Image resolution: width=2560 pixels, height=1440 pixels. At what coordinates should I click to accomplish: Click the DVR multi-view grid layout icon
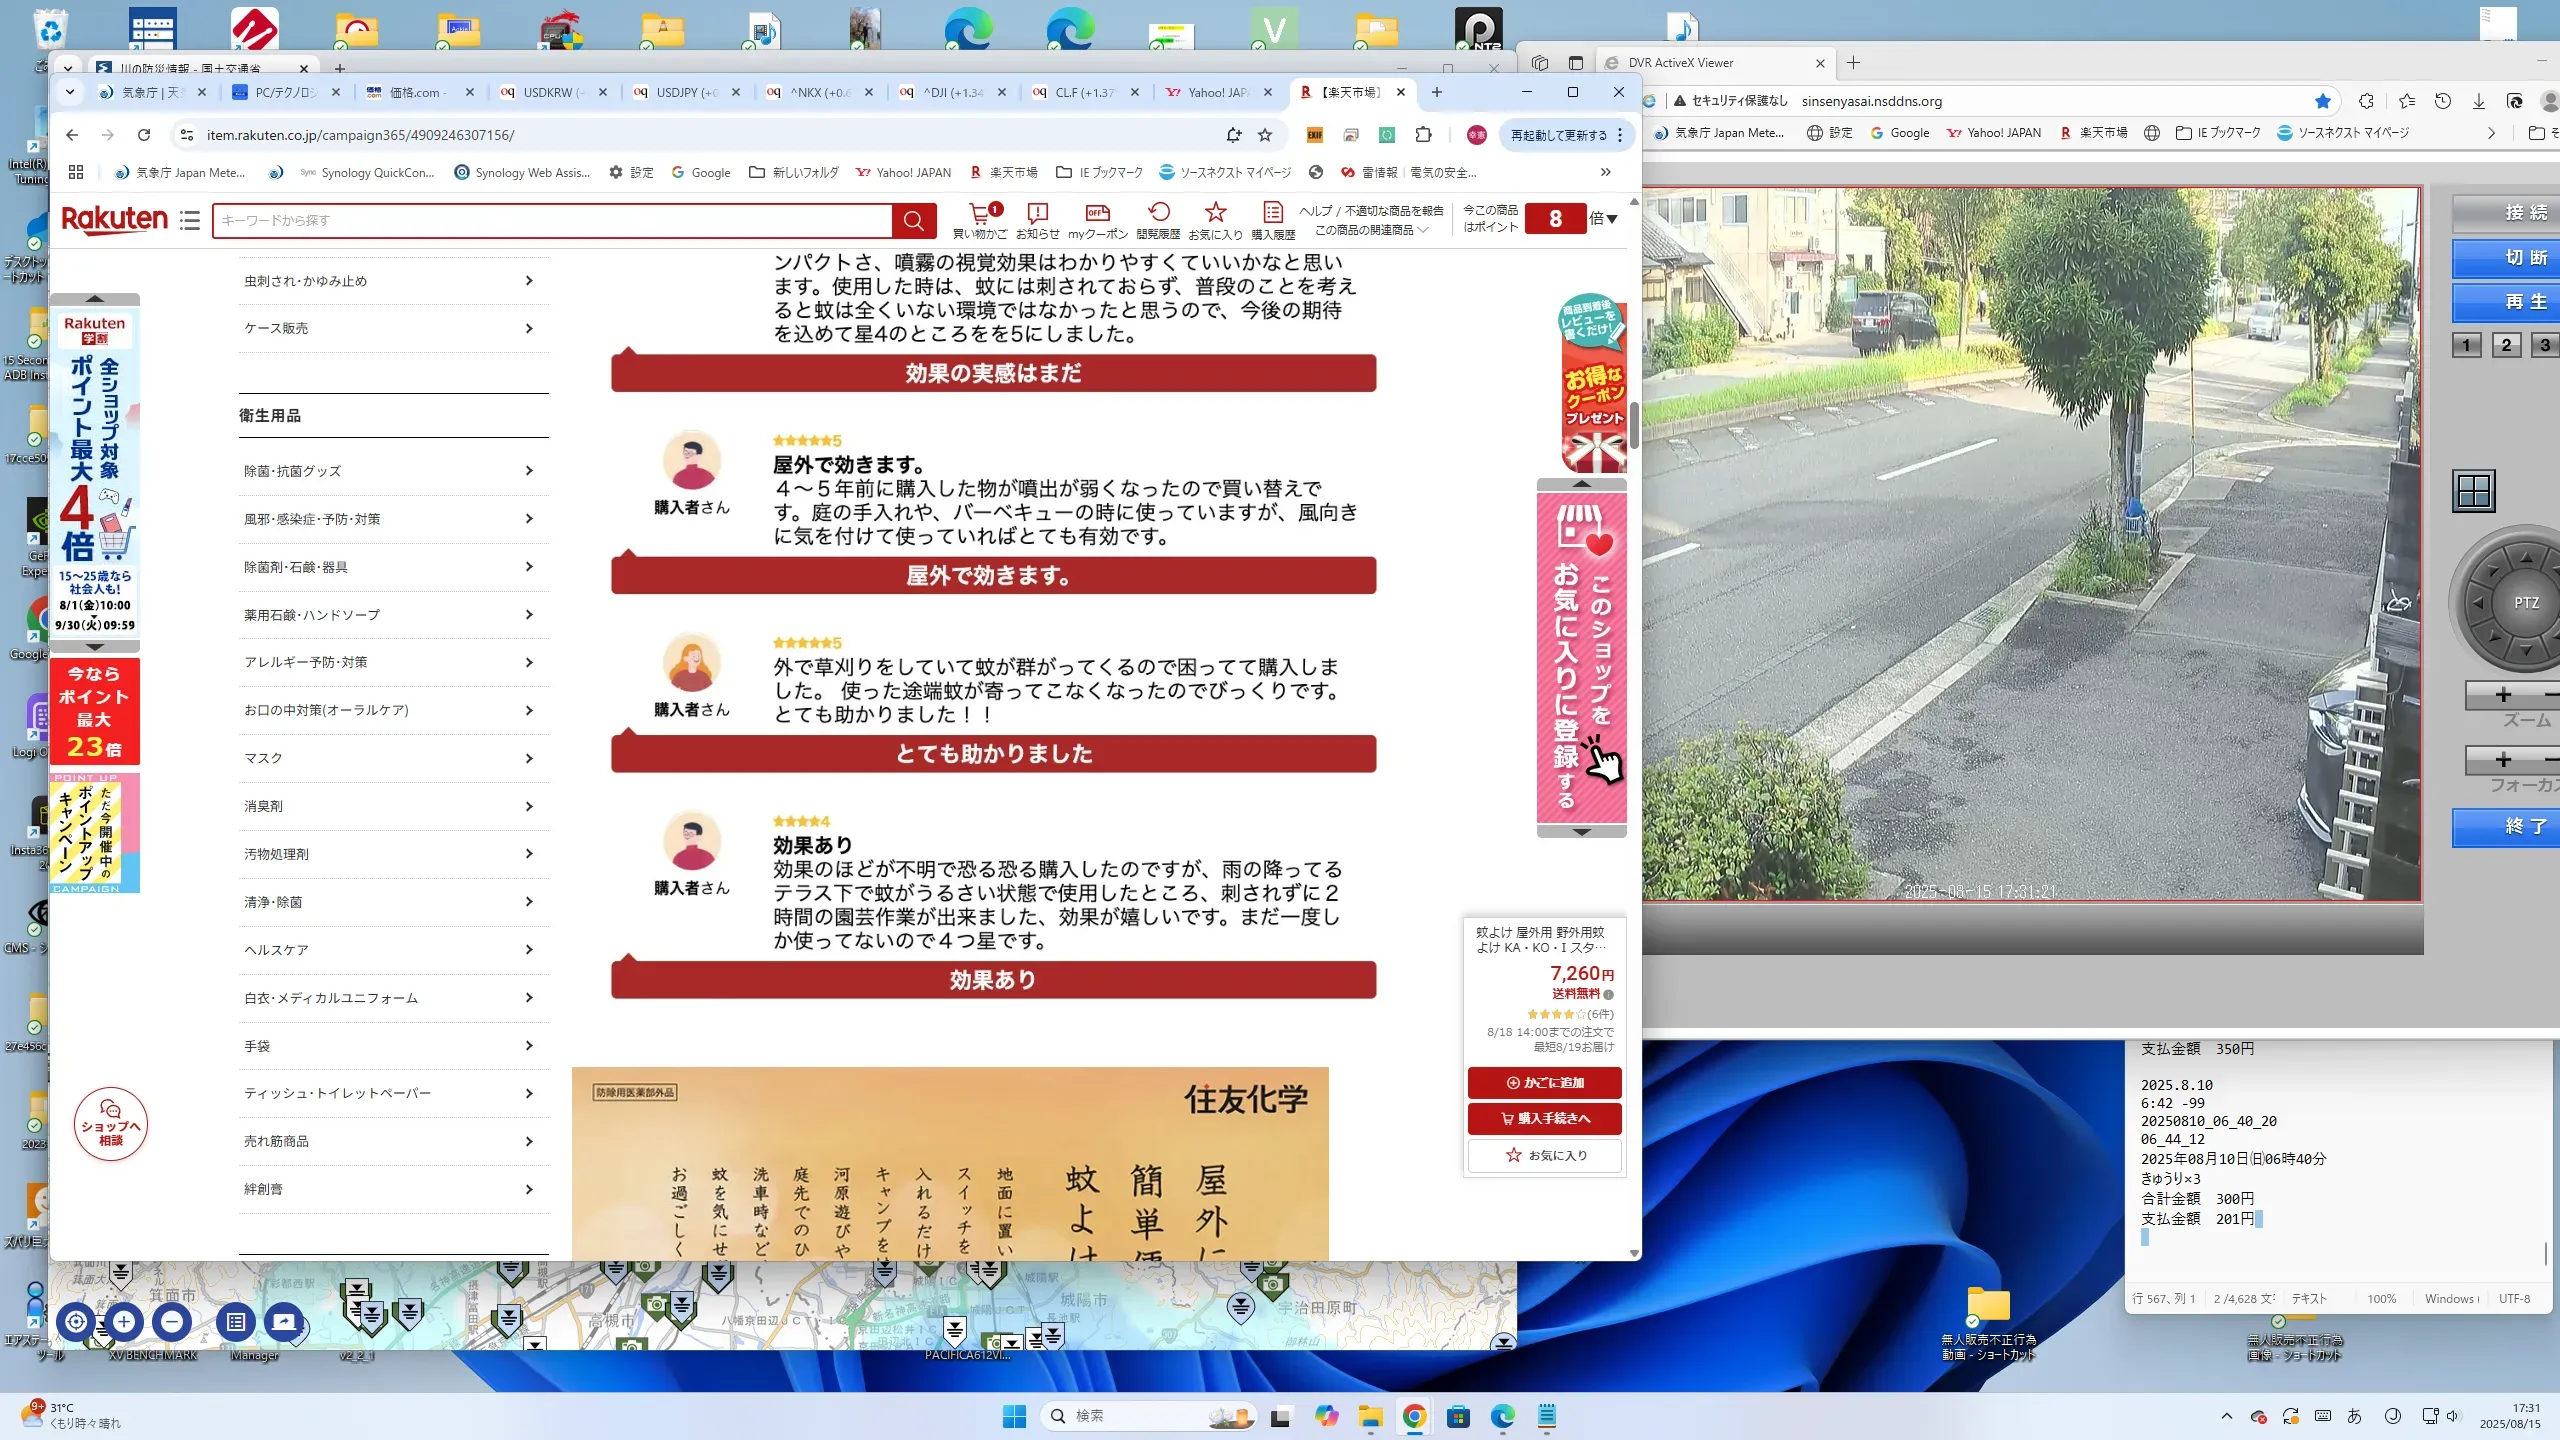point(2474,491)
